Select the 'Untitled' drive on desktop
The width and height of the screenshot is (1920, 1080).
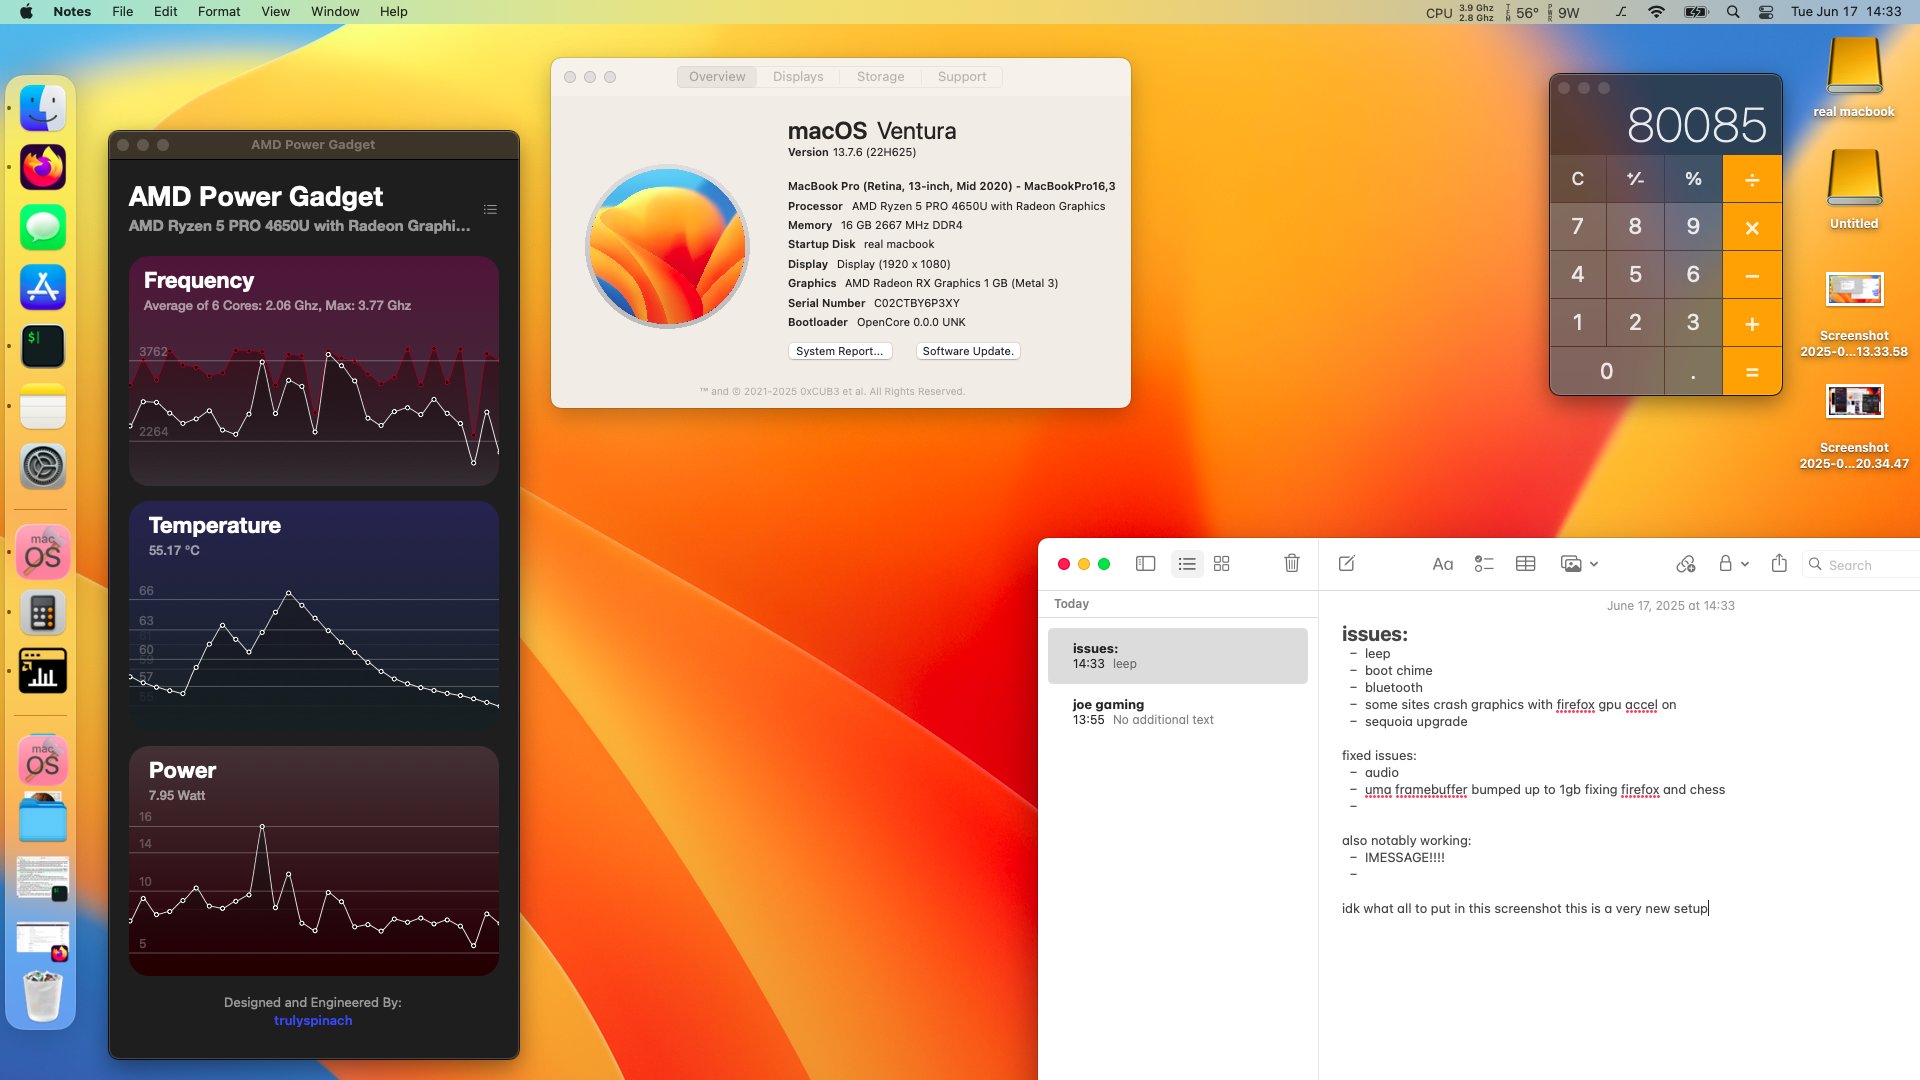[1854, 189]
